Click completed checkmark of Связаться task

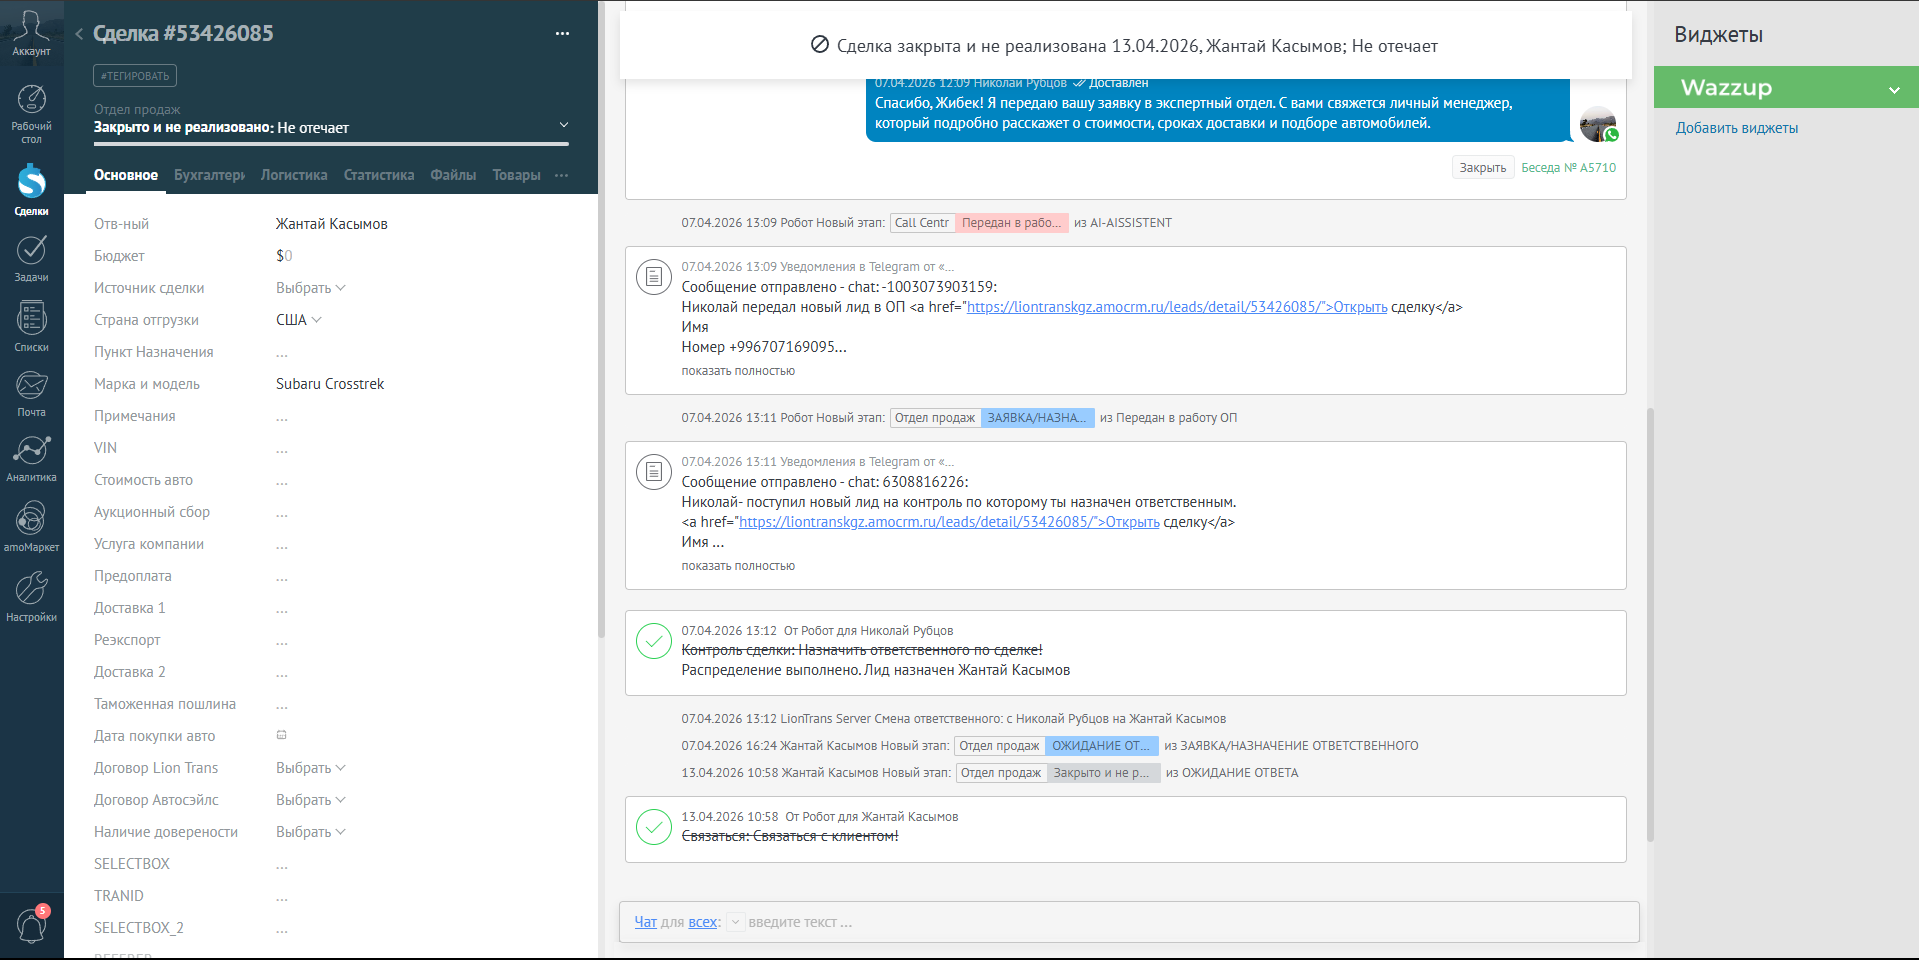(x=654, y=827)
